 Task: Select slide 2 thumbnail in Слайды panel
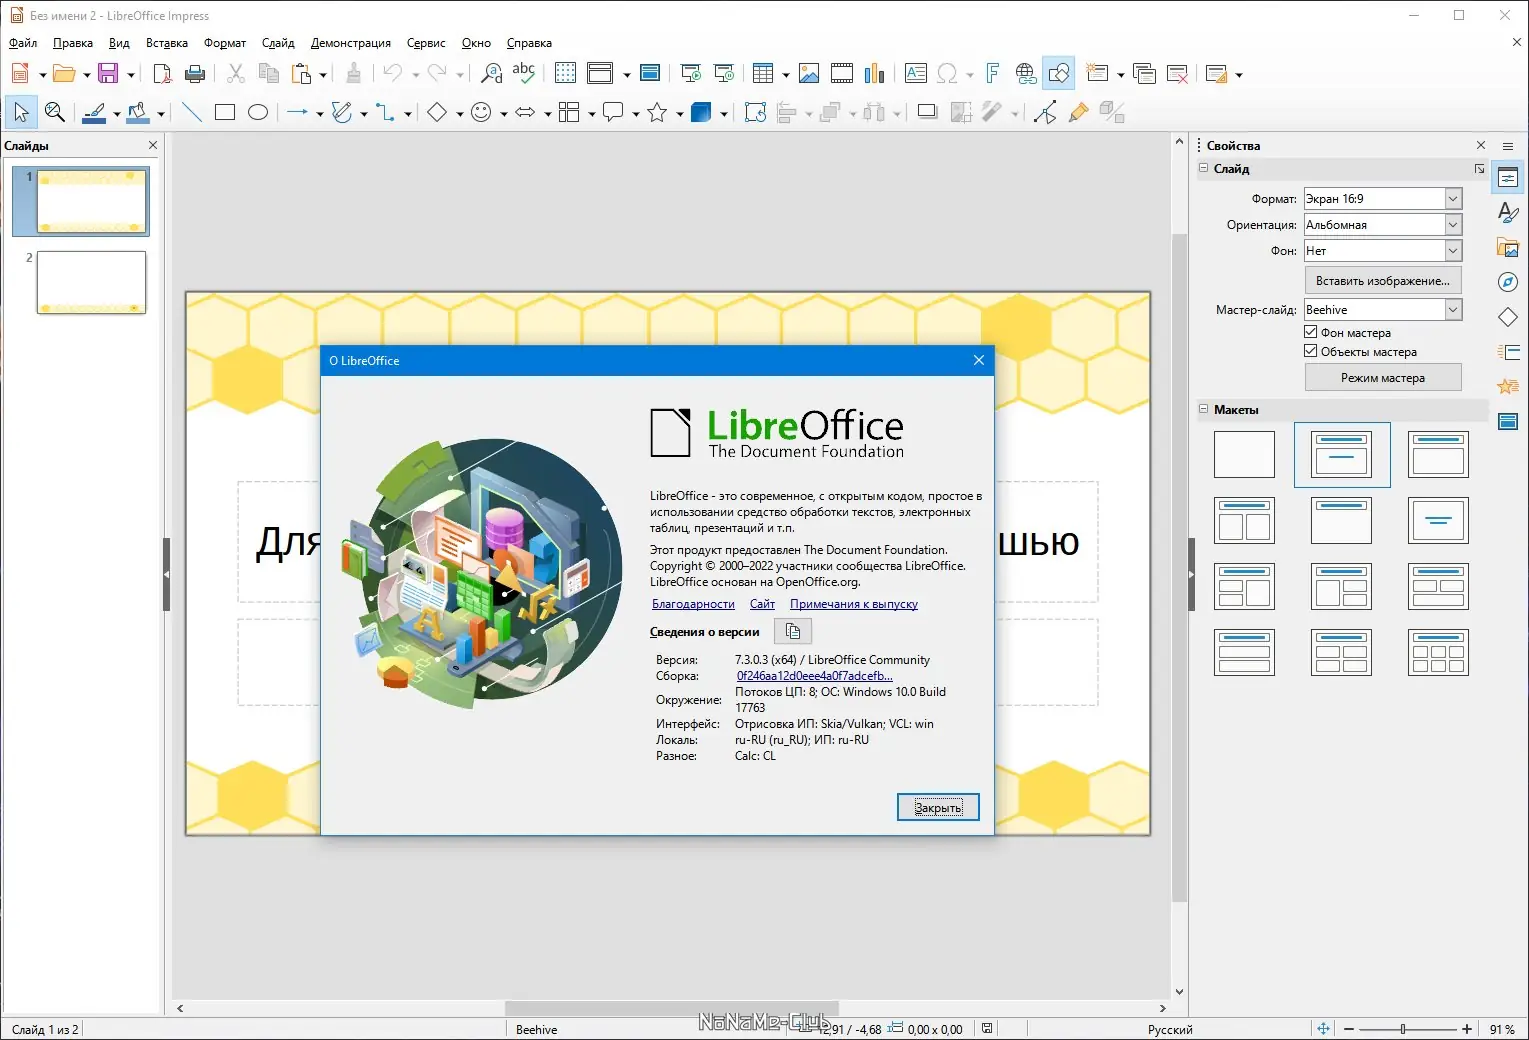coord(91,282)
